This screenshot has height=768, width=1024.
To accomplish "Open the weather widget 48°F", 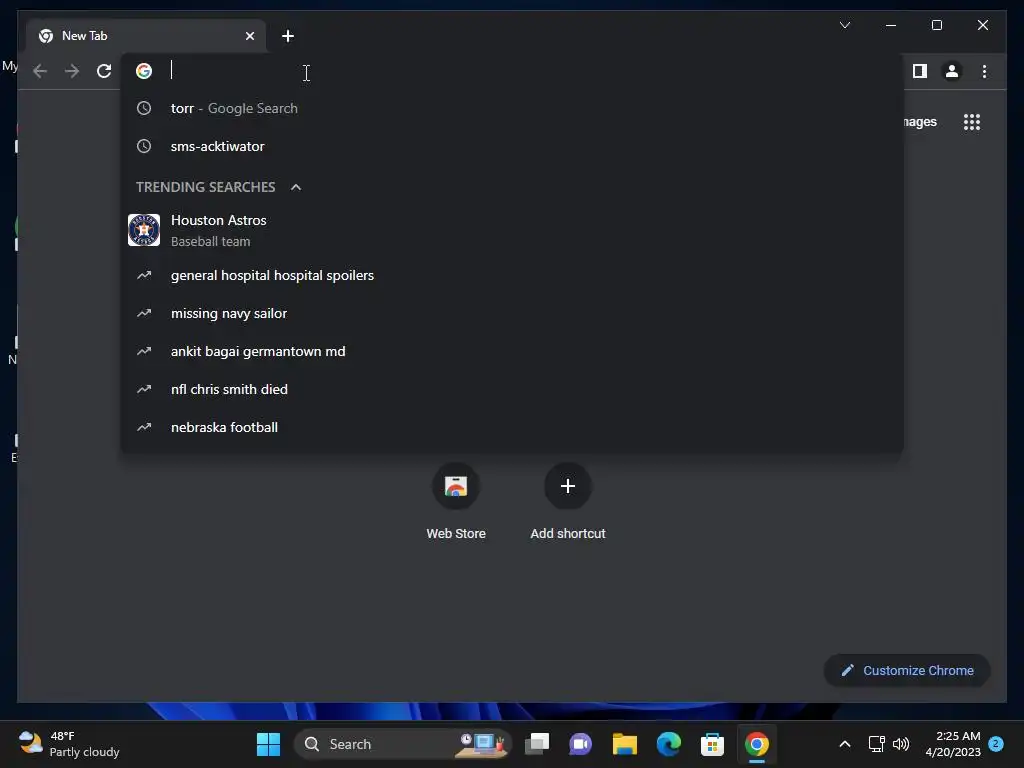I will 69,744.
